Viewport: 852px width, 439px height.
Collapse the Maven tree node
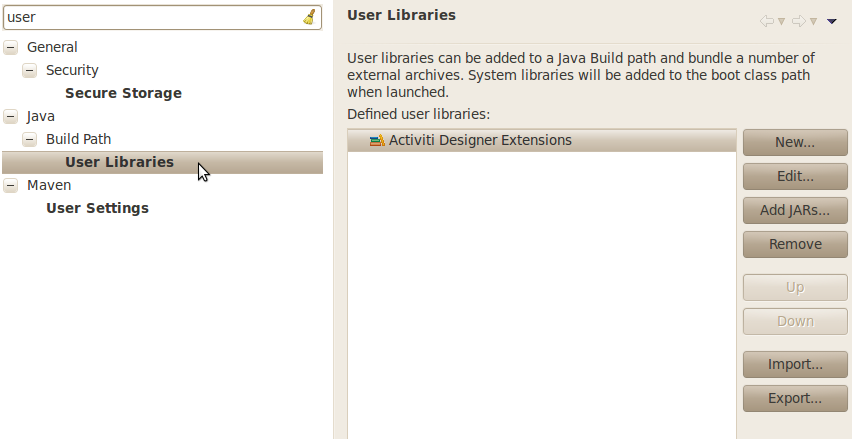point(10,185)
